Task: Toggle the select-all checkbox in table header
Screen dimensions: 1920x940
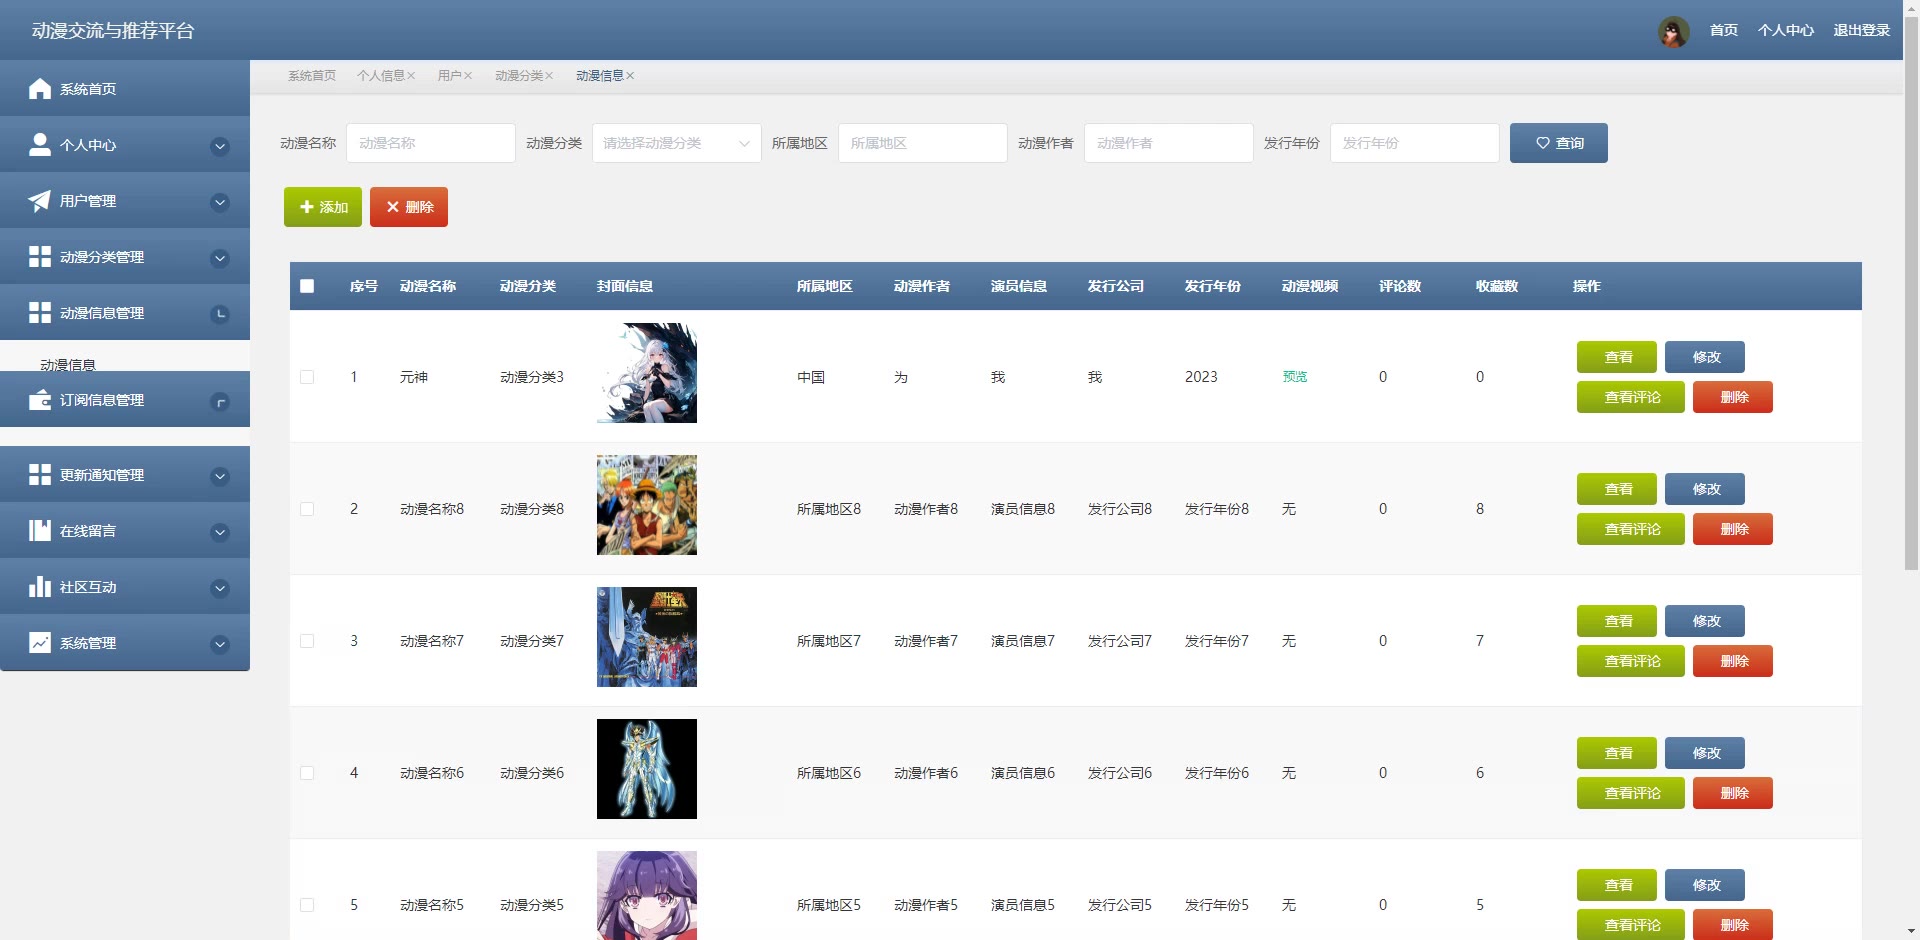Action: point(307,286)
